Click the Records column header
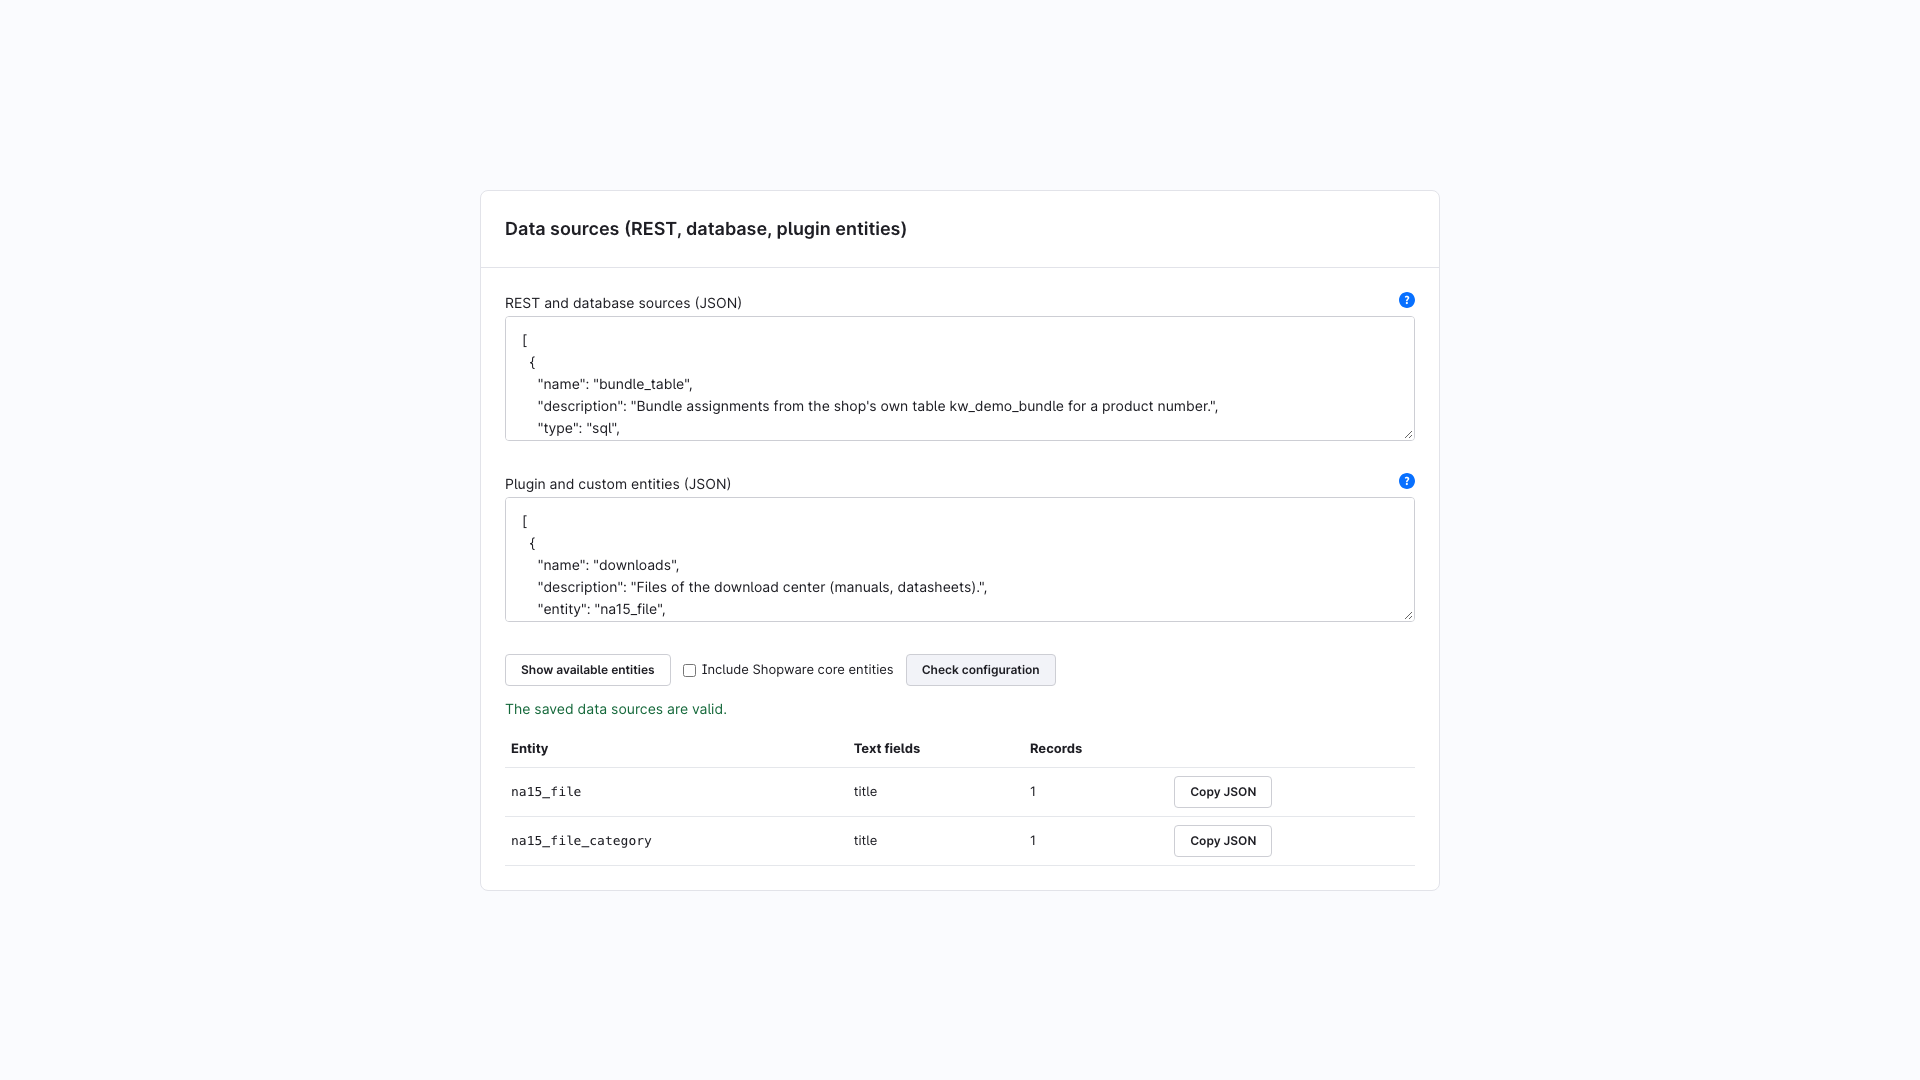The image size is (1920, 1080). (1055, 749)
